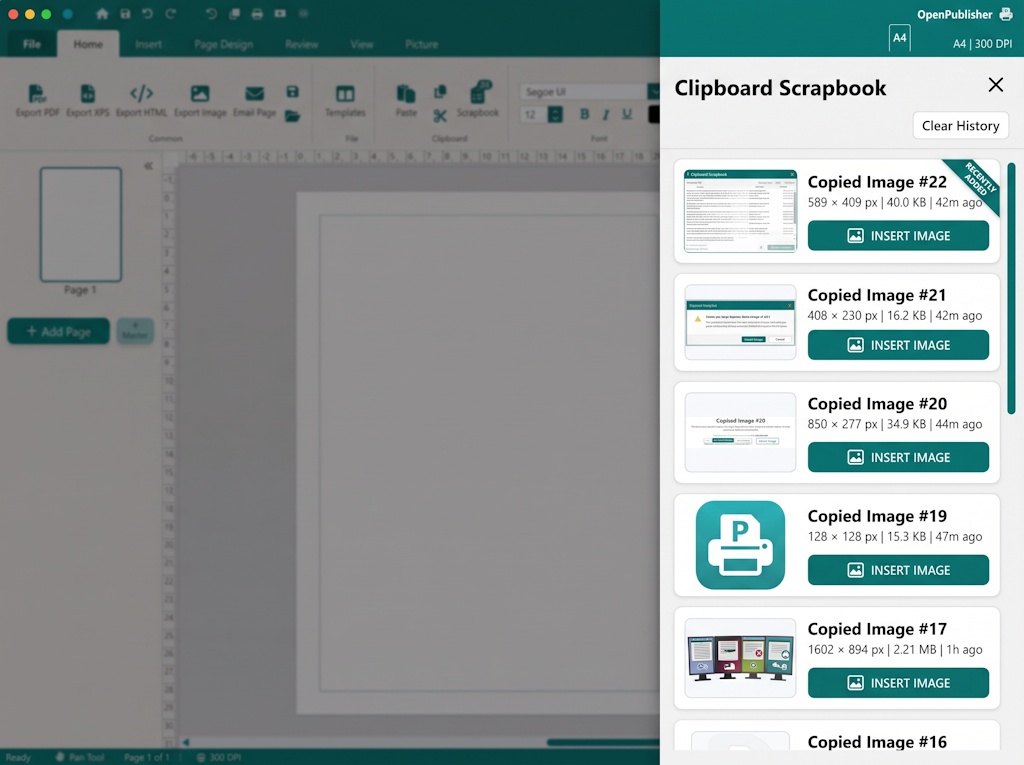Click the Export HTML code icon

coord(141,93)
